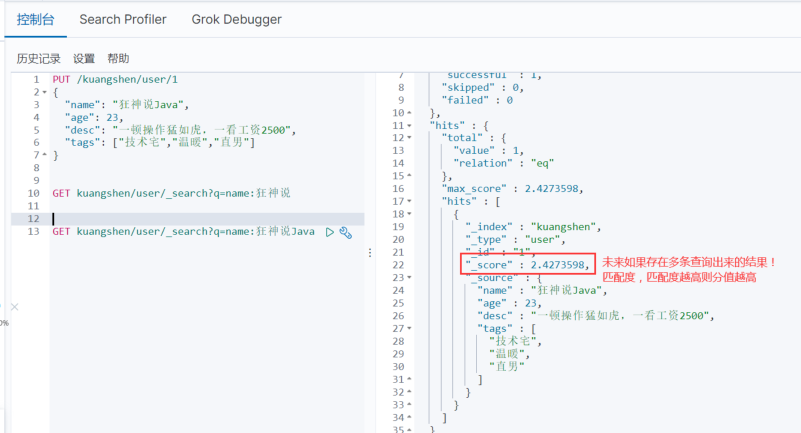This screenshot has width=801, height=433.
Task: Collapse the "tags" array in the response
Action: pos(411,328)
